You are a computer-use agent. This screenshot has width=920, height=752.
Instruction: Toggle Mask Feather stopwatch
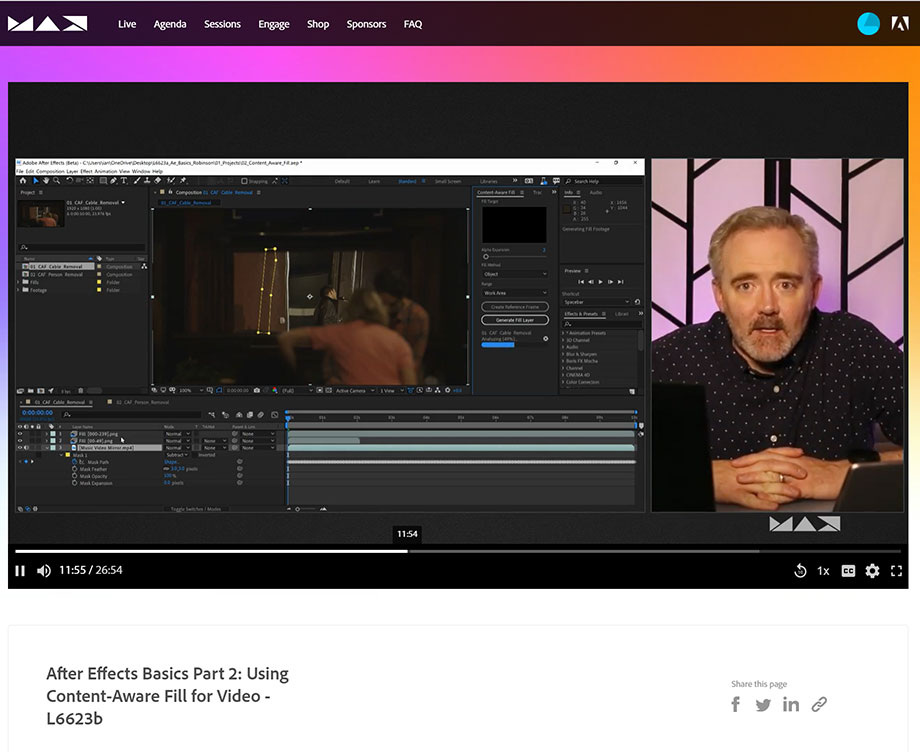click(75, 469)
